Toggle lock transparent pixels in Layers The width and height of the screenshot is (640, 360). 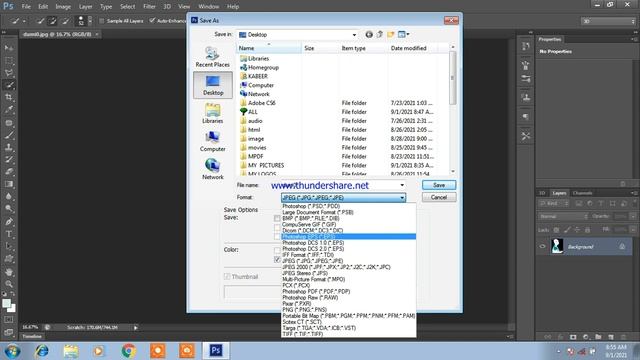(557, 230)
